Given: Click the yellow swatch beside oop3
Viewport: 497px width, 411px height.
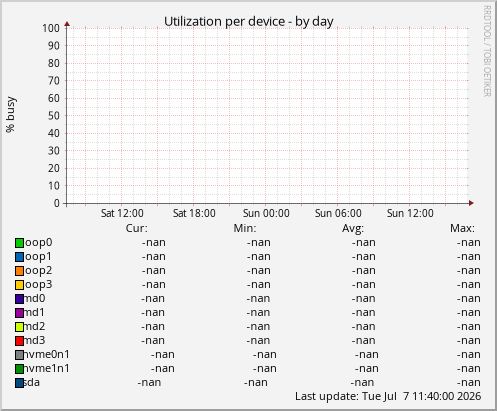Looking at the screenshot, I should (19, 285).
